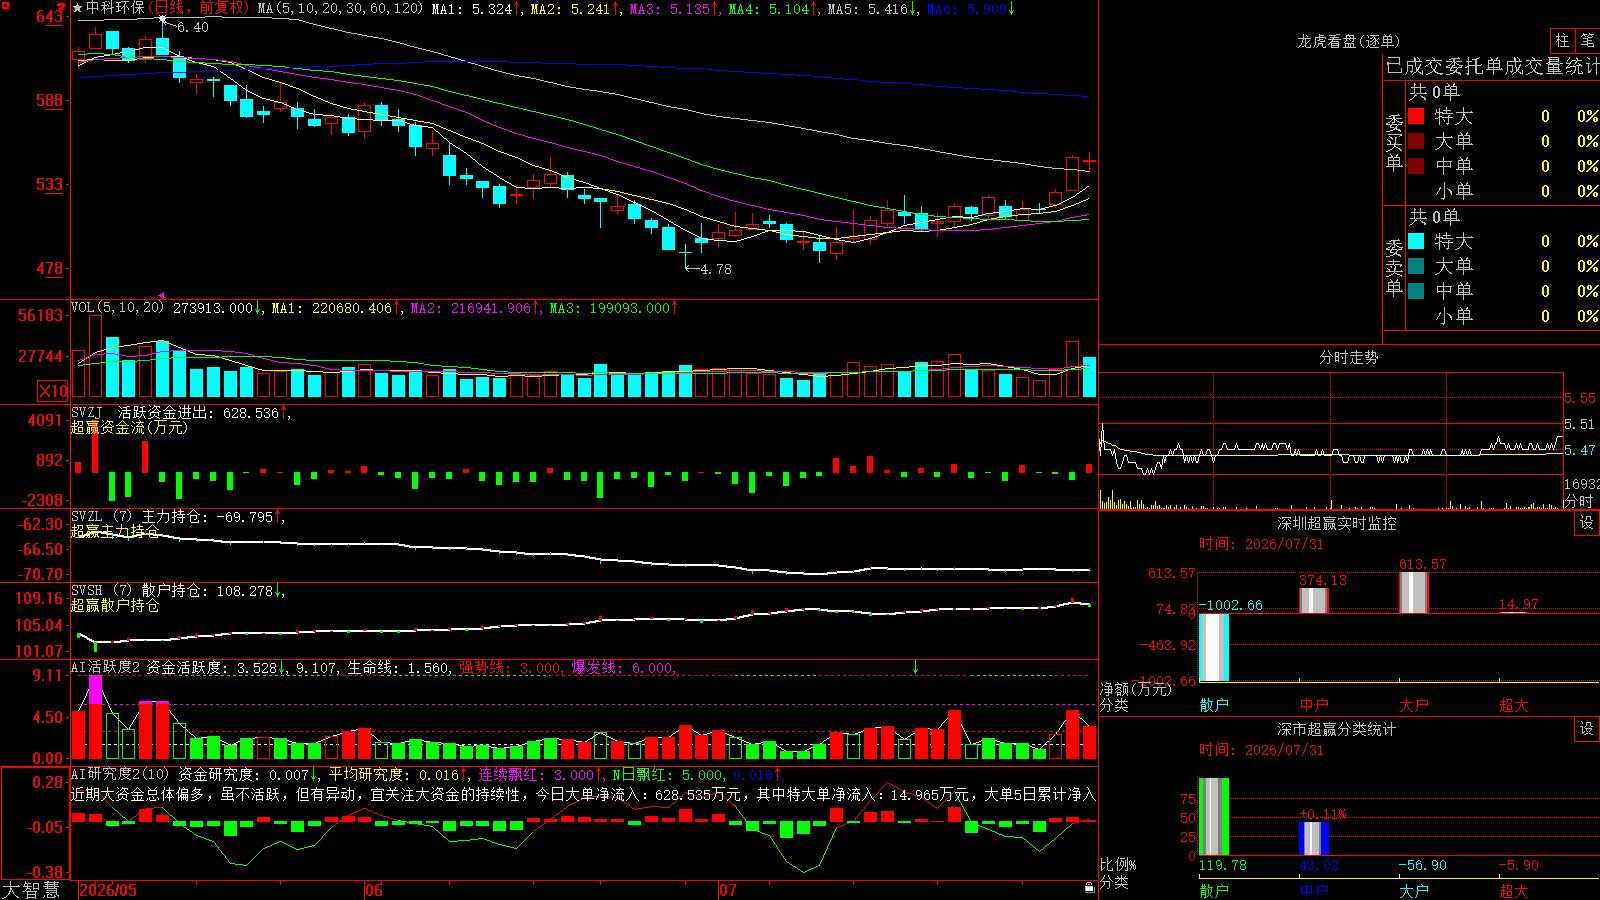Click the -56.90 value in 分类统计

pyautogui.click(x=1423, y=865)
